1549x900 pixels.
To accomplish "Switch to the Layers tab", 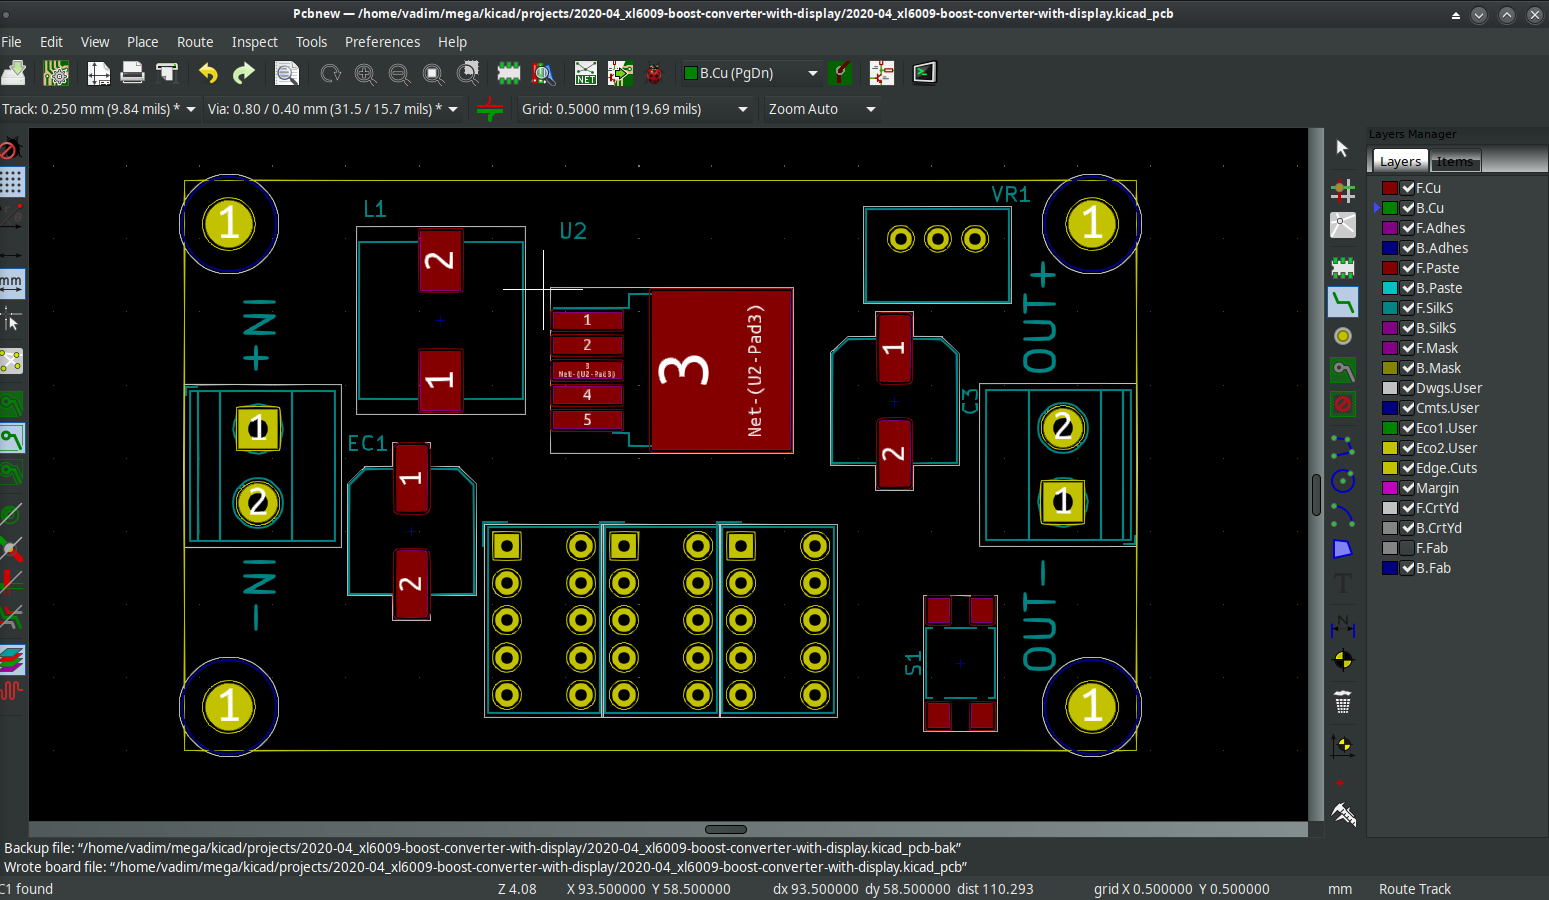I will pyautogui.click(x=1400, y=161).
